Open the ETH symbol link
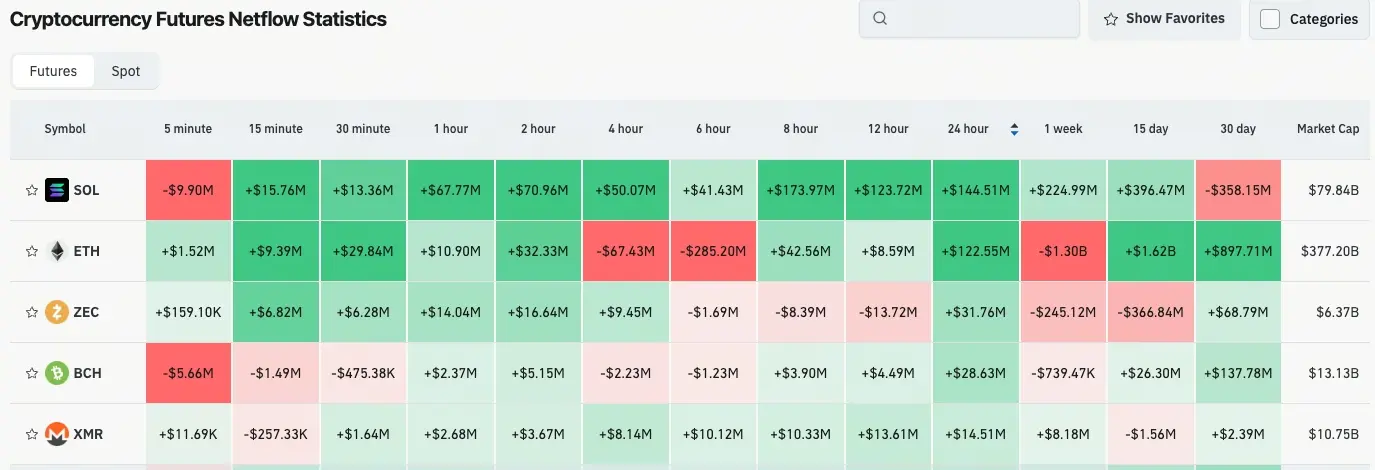The height and width of the screenshot is (470, 1375). tap(87, 251)
